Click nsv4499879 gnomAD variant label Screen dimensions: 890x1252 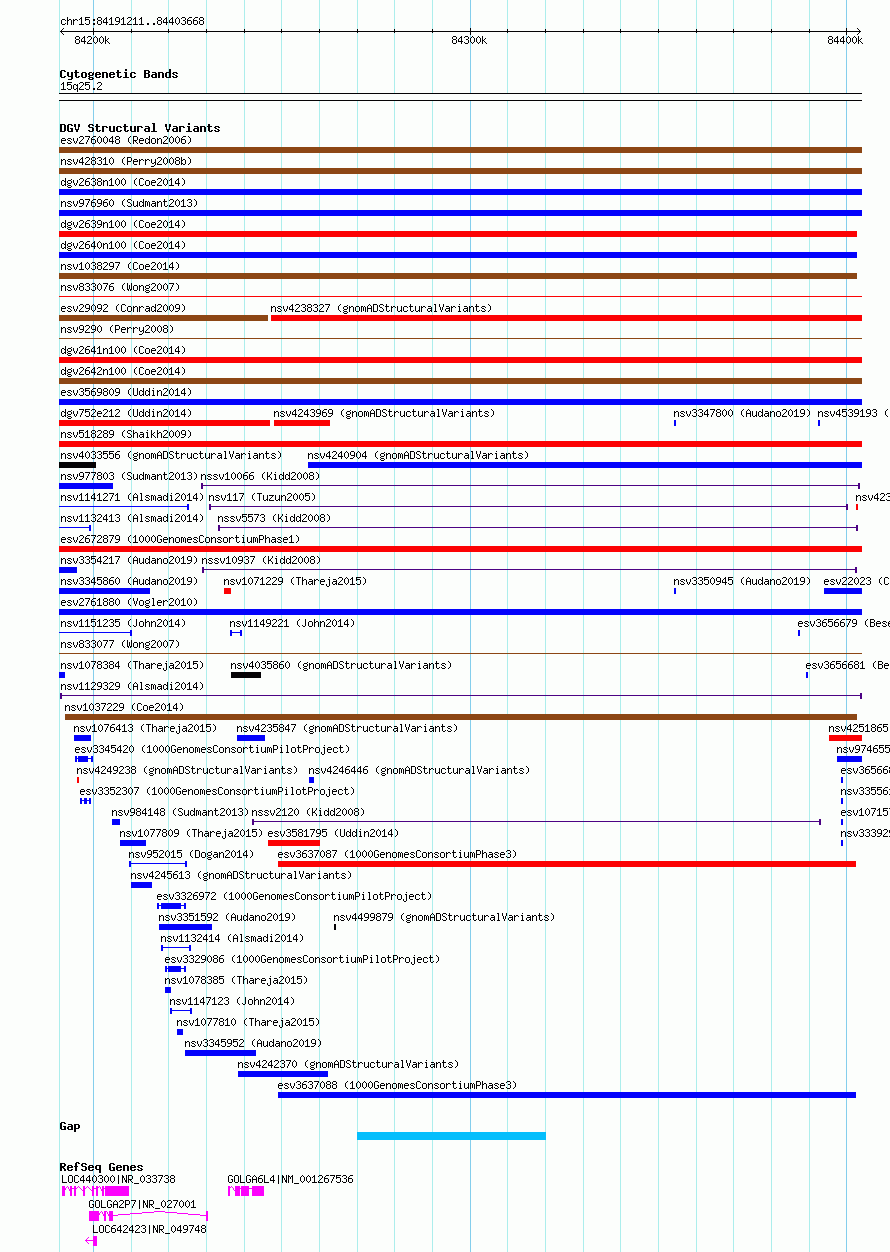444,917
